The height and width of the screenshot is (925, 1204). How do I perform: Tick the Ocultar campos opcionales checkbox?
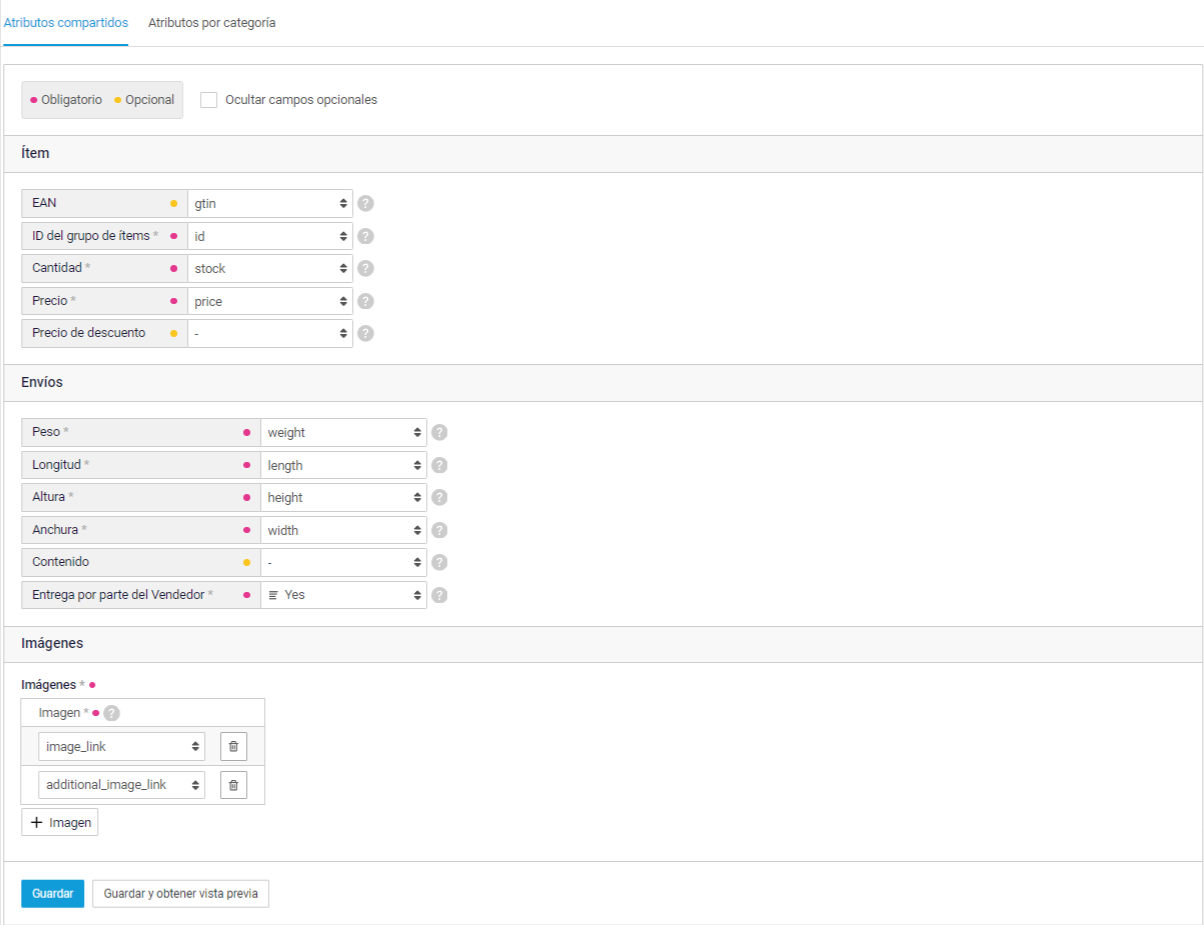pyautogui.click(x=209, y=100)
